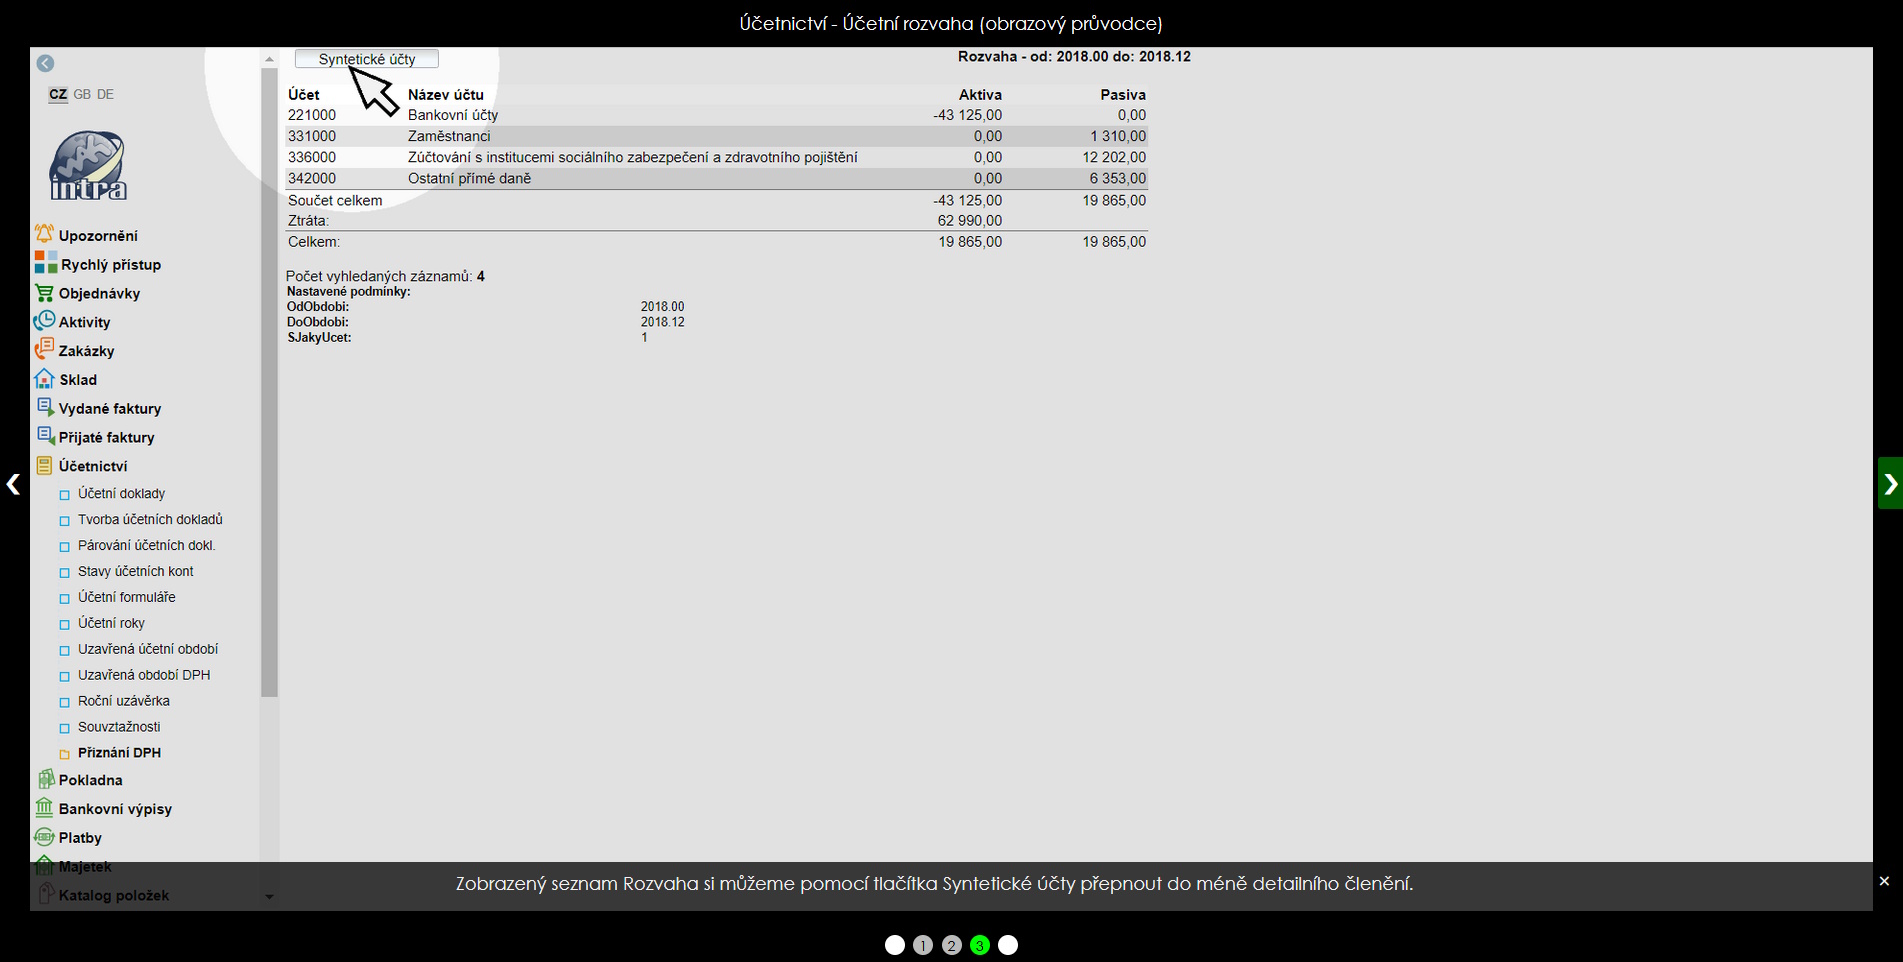Click the Upozornění bell icon
This screenshot has width=1903, height=962.
44,234
